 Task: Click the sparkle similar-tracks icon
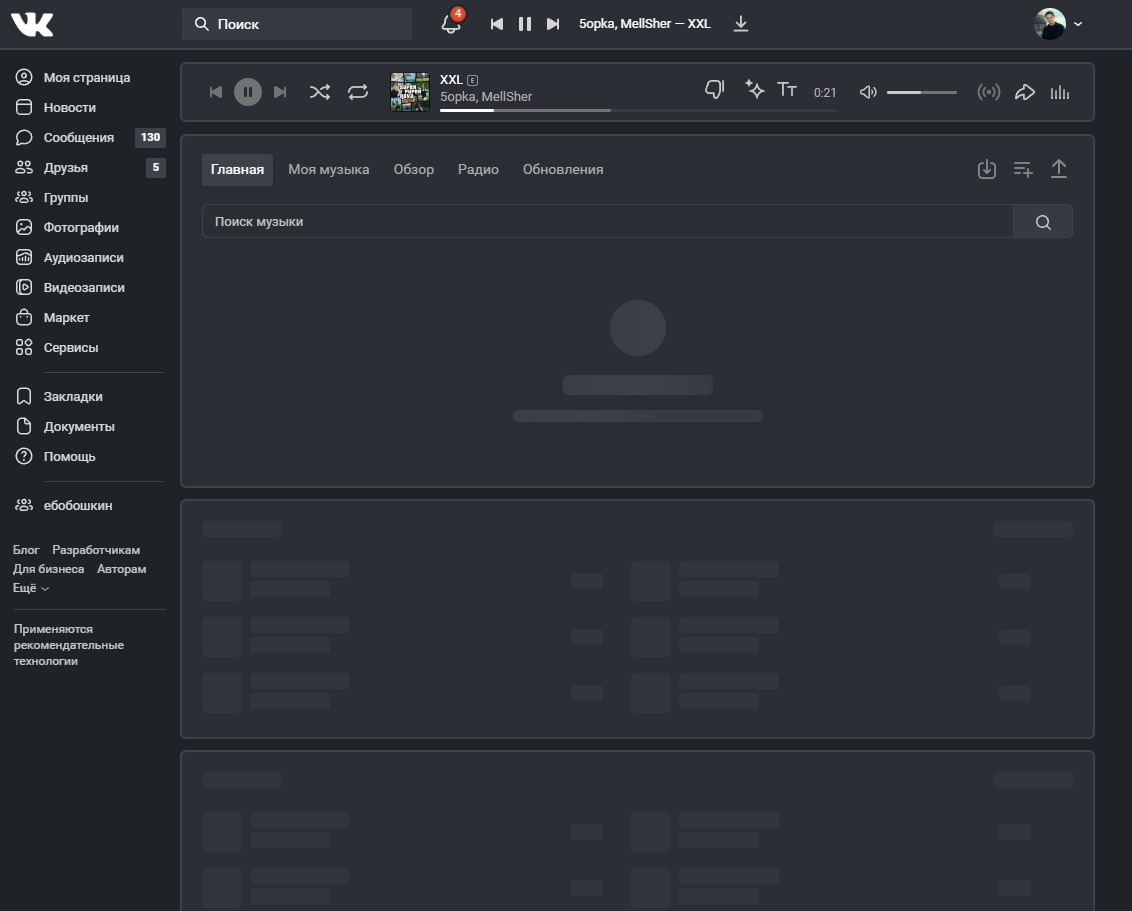pos(755,90)
